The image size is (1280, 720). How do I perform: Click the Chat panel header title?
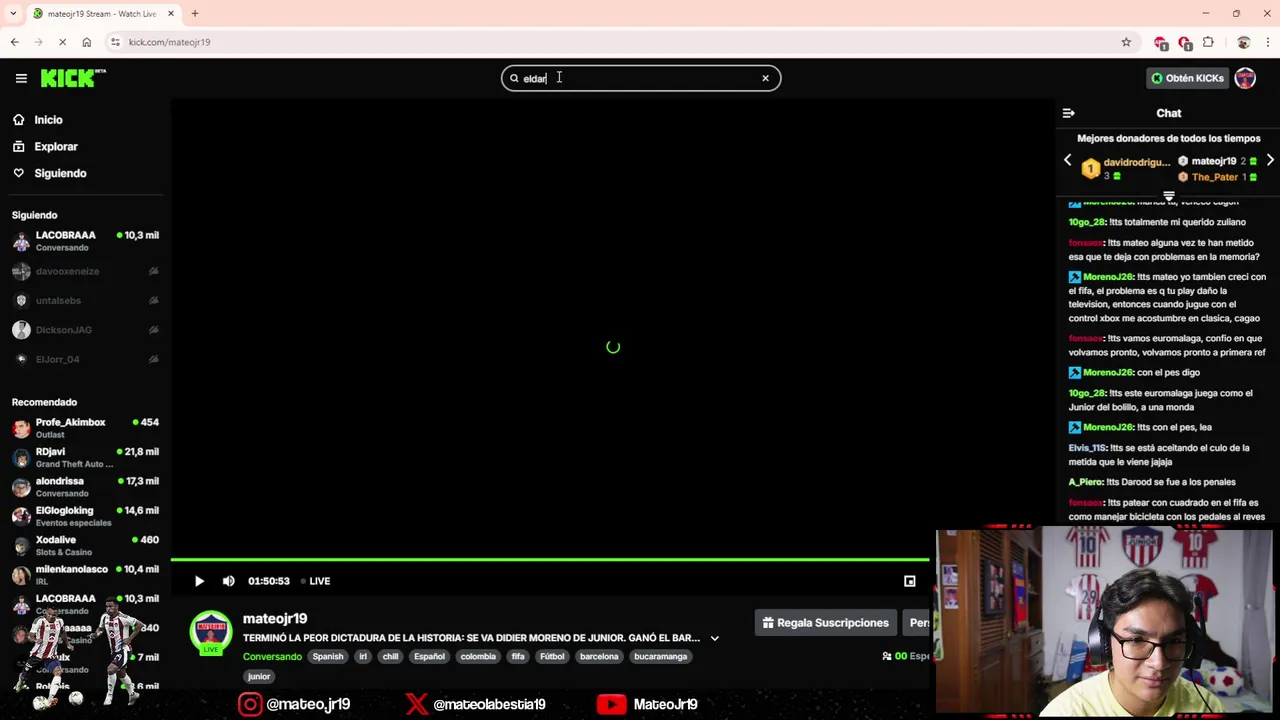click(1168, 113)
